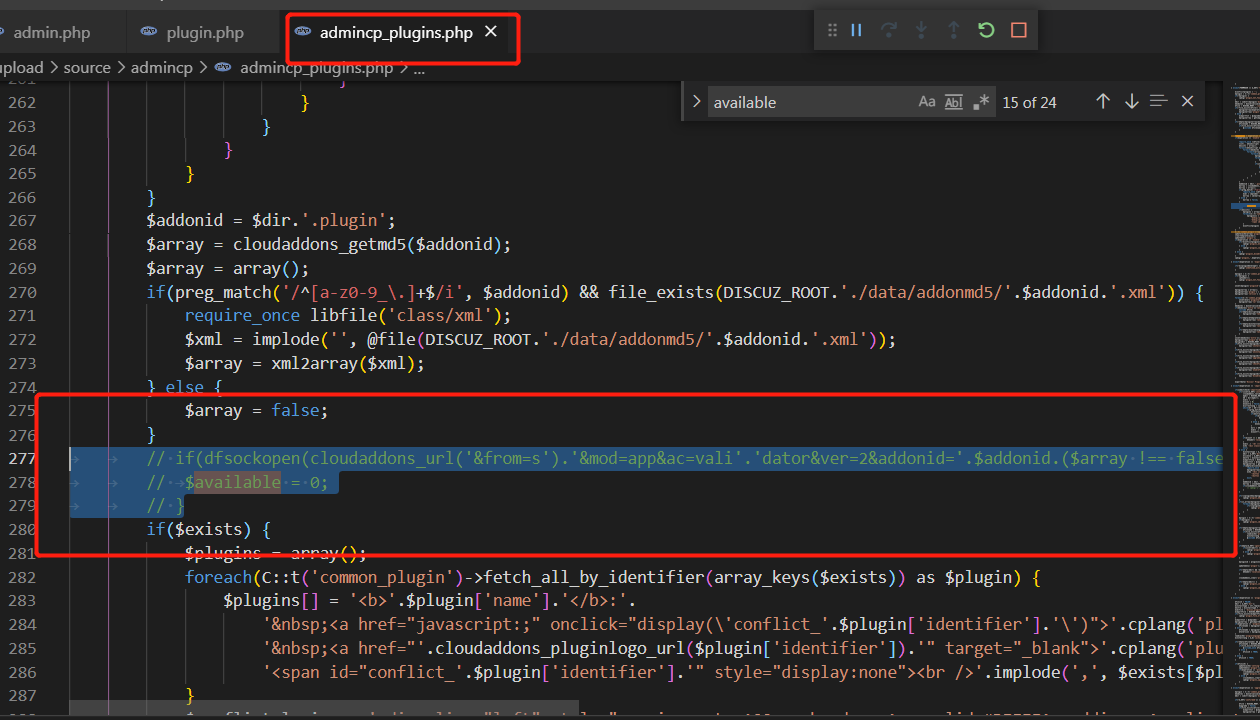Go to previous find match
1260x720 pixels.
(1103, 101)
